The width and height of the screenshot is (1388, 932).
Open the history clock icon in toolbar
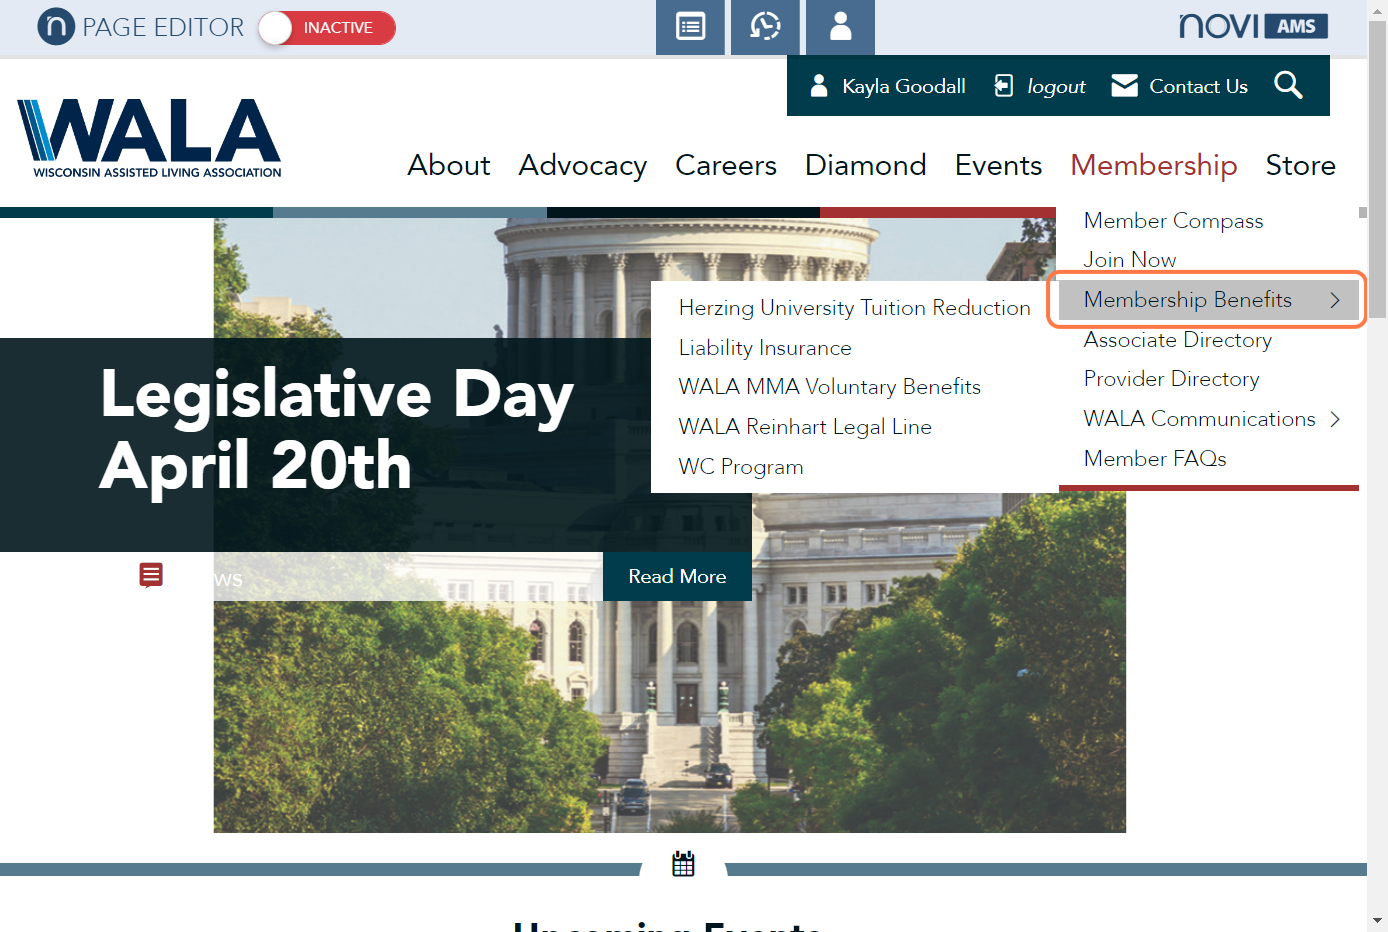click(765, 27)
